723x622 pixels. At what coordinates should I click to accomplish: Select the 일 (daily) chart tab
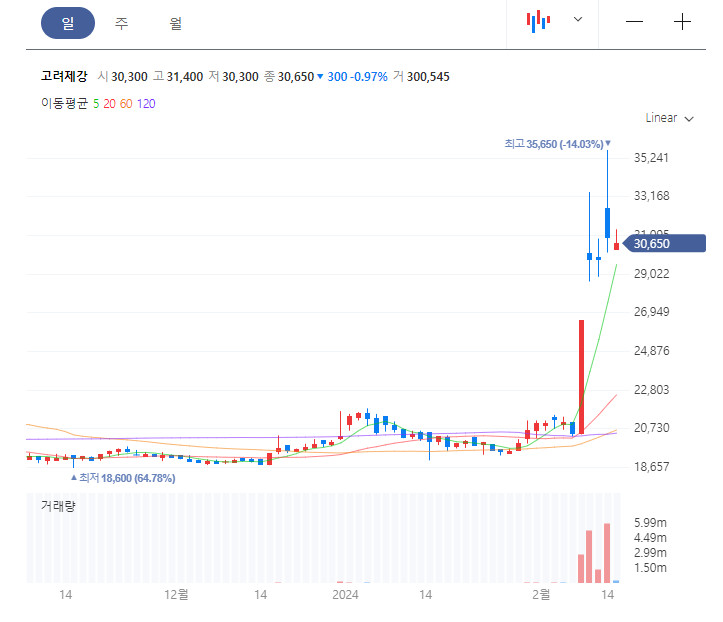68,23
